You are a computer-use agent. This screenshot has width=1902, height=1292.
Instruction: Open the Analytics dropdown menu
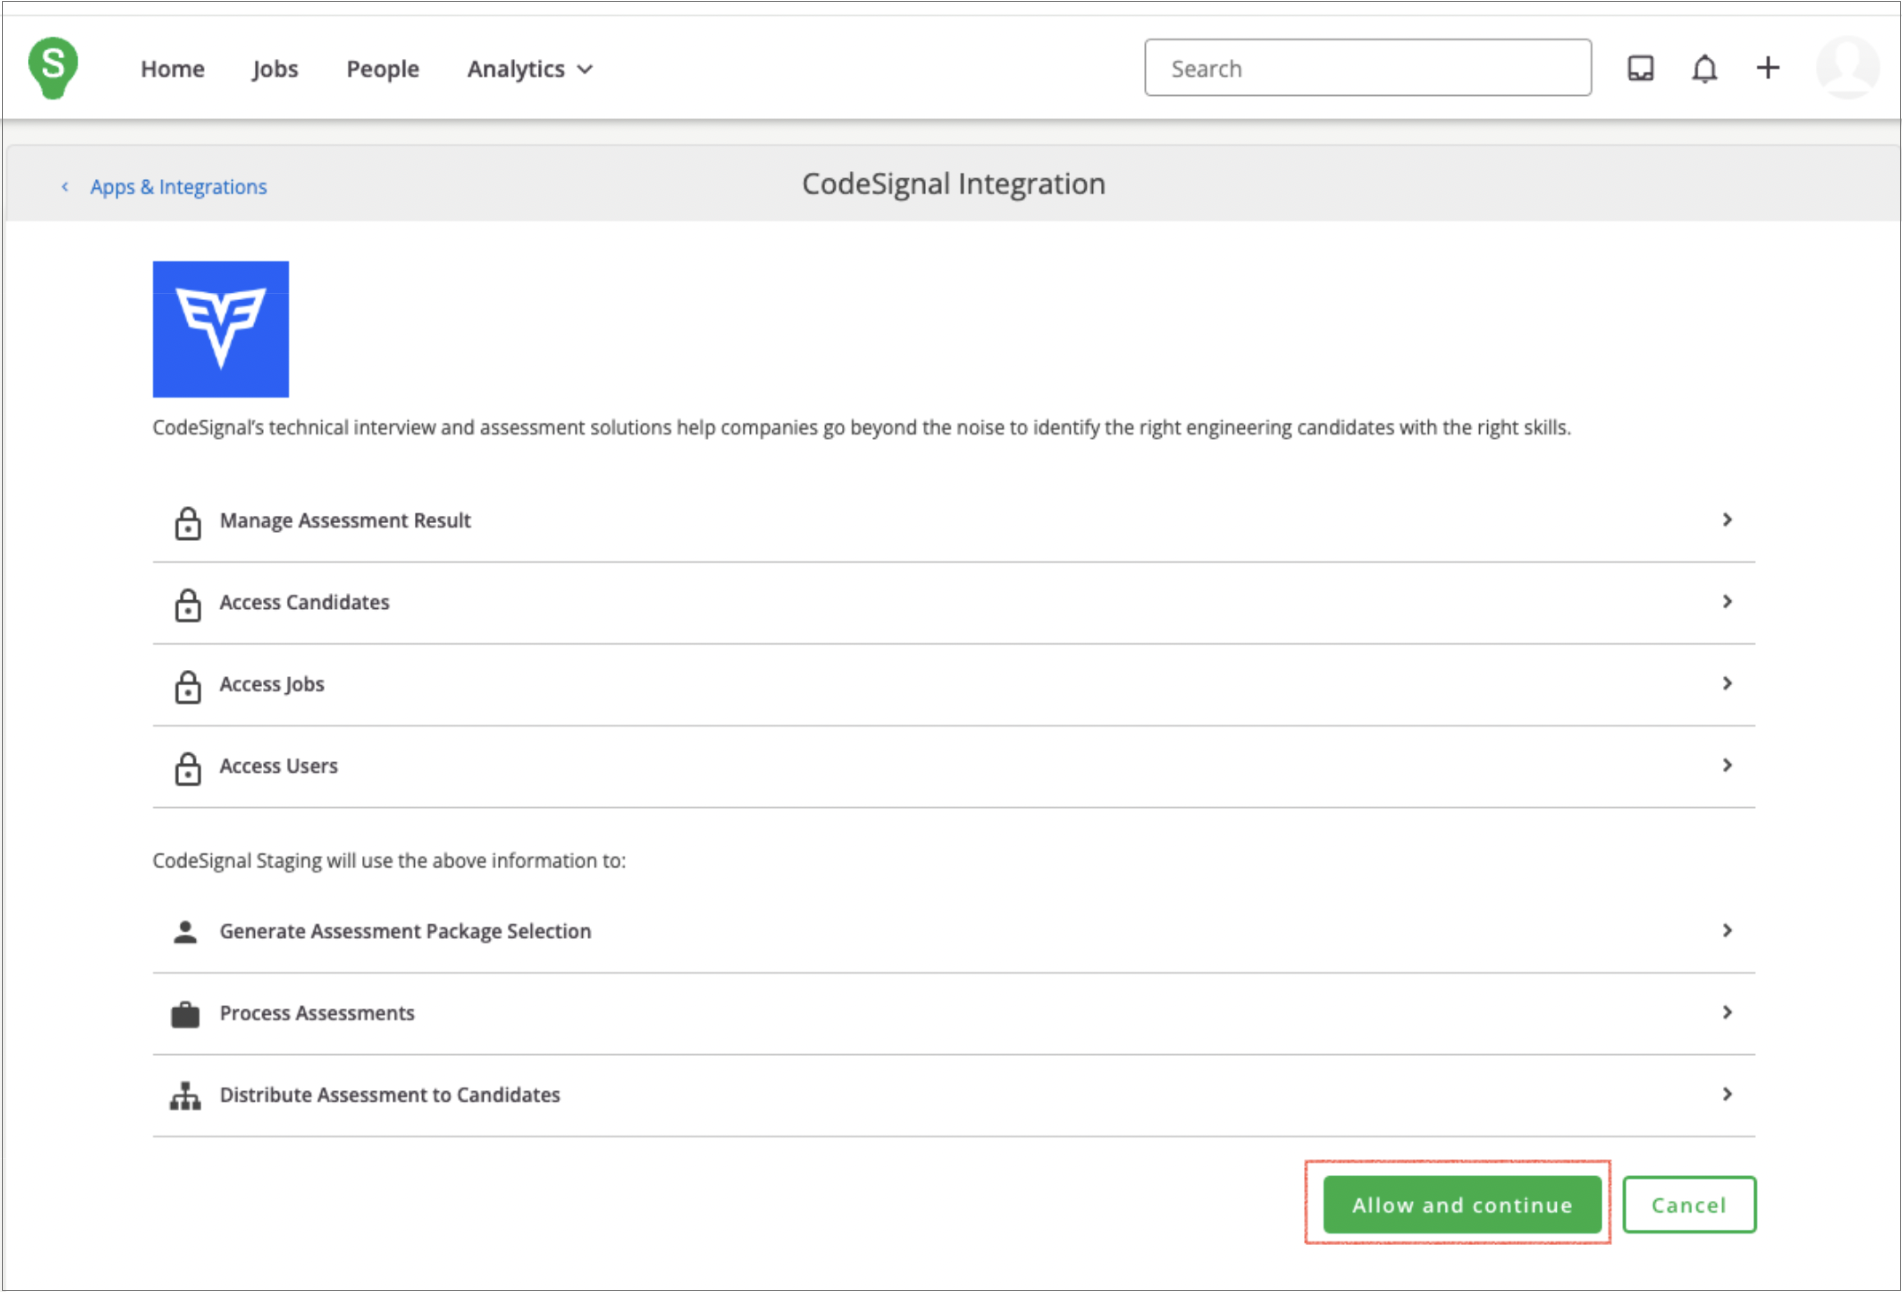[x=530, y=69]
